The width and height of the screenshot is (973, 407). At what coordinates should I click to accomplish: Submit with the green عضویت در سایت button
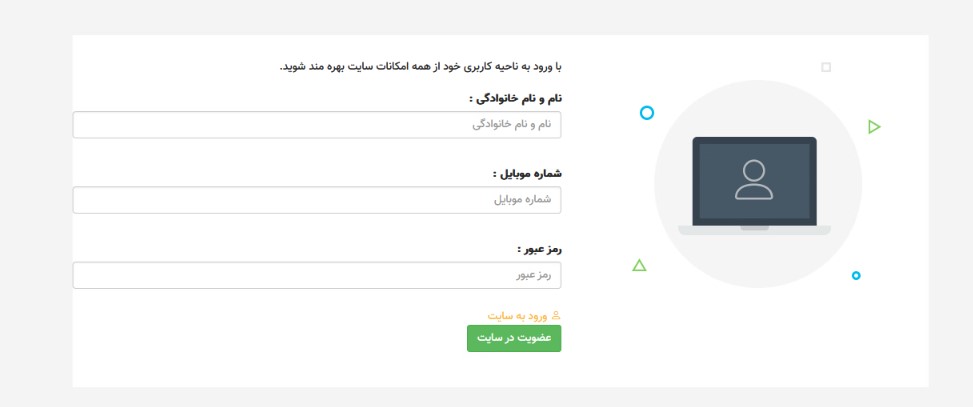[514, 338]
